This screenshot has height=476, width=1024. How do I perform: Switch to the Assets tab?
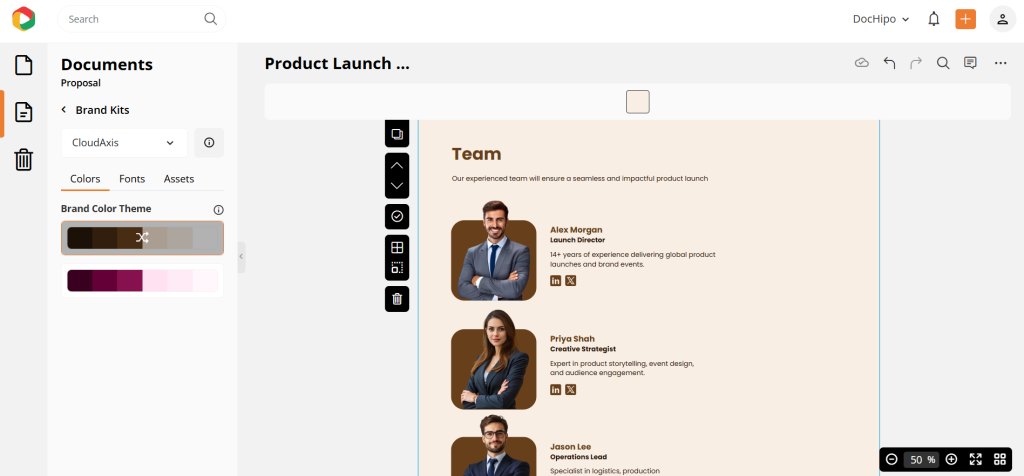click(179, 179)
